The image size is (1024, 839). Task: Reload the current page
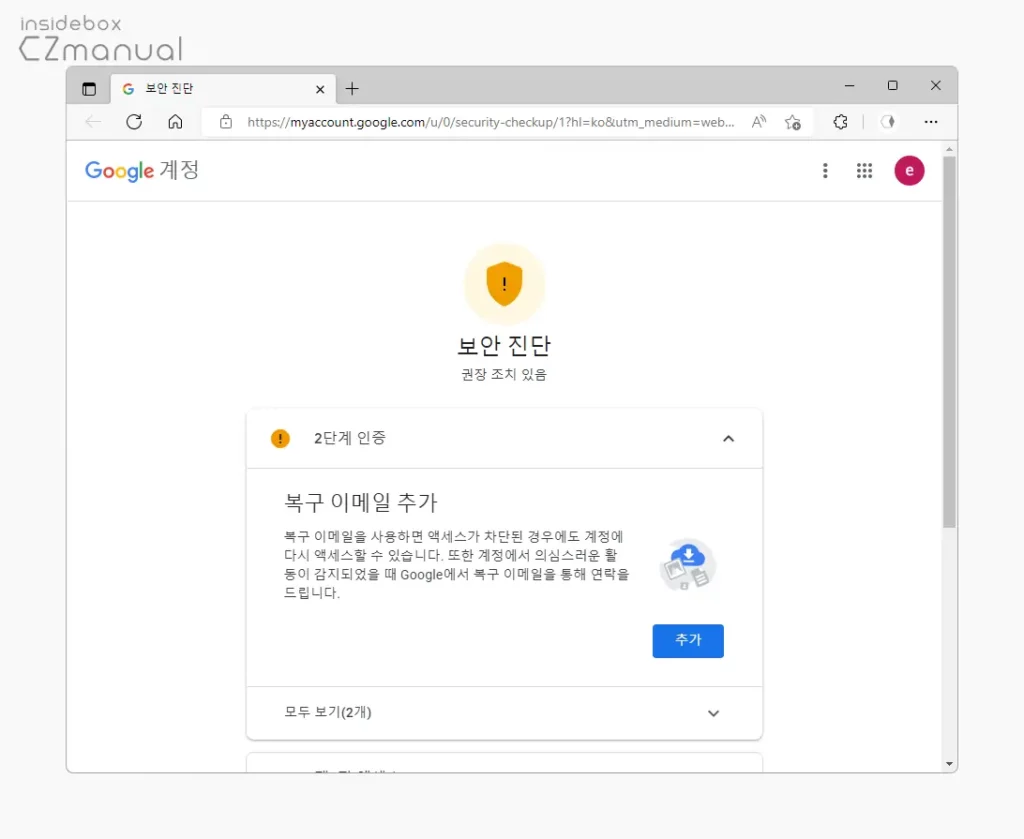pyautogui.click(x=134, y=121)
